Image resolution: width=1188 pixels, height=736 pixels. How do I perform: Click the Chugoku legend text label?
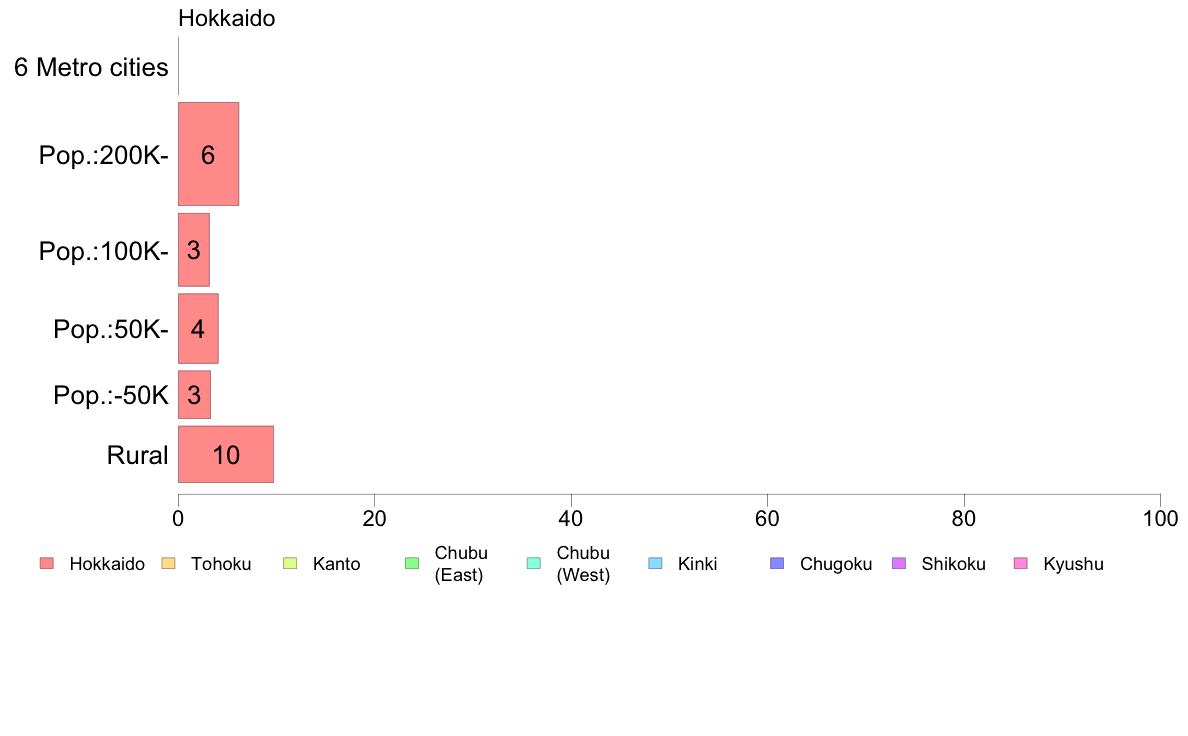coord(836,564)
